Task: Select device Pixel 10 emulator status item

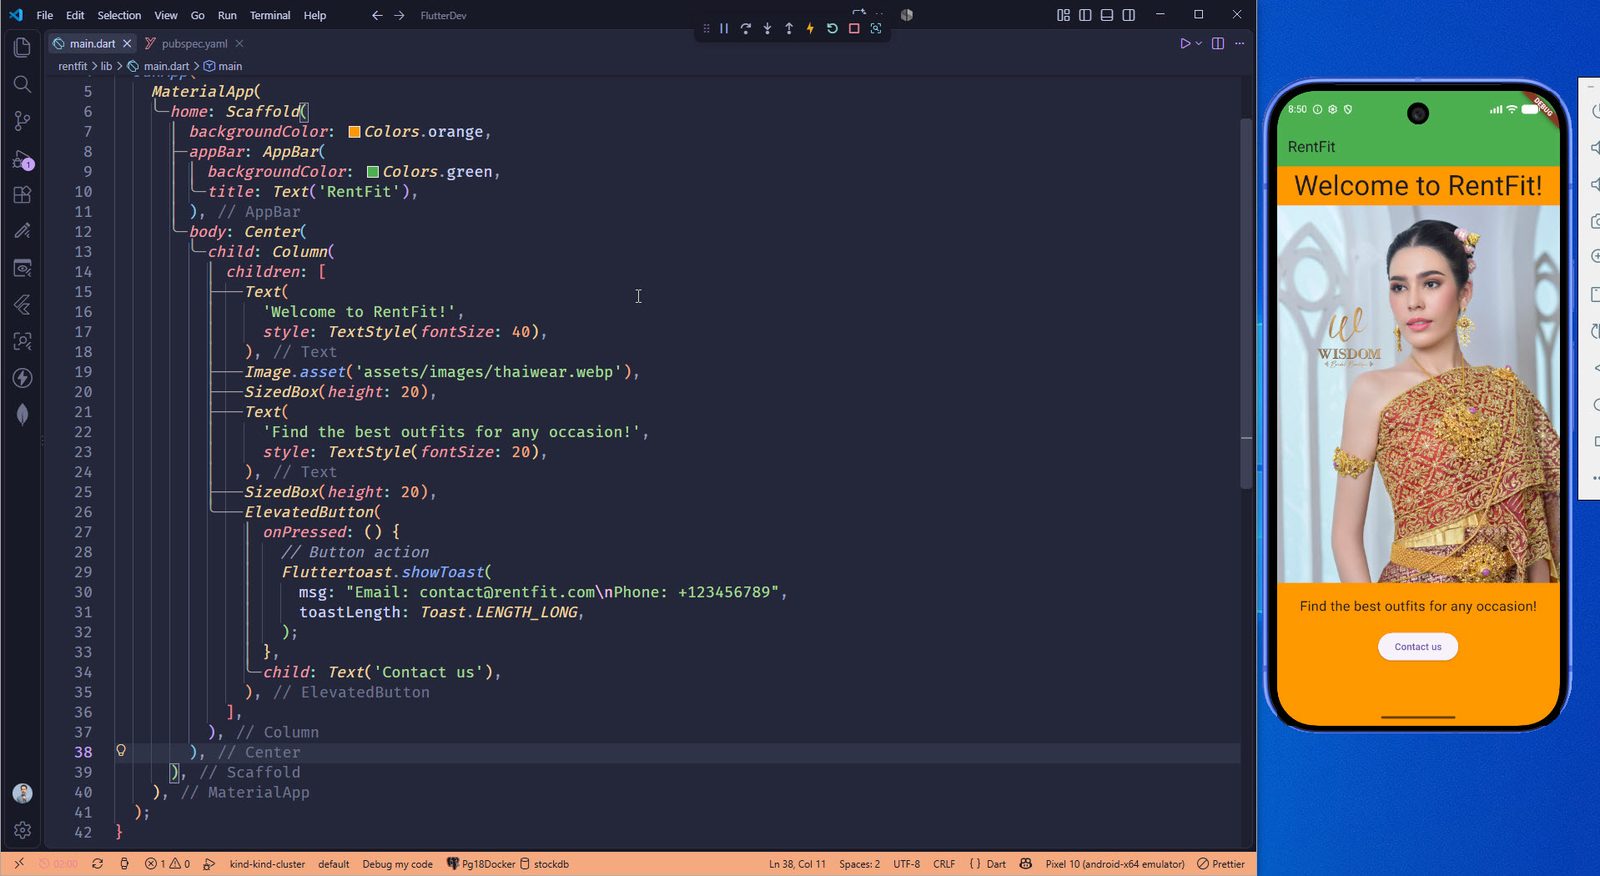Action: pos(1115,864)
